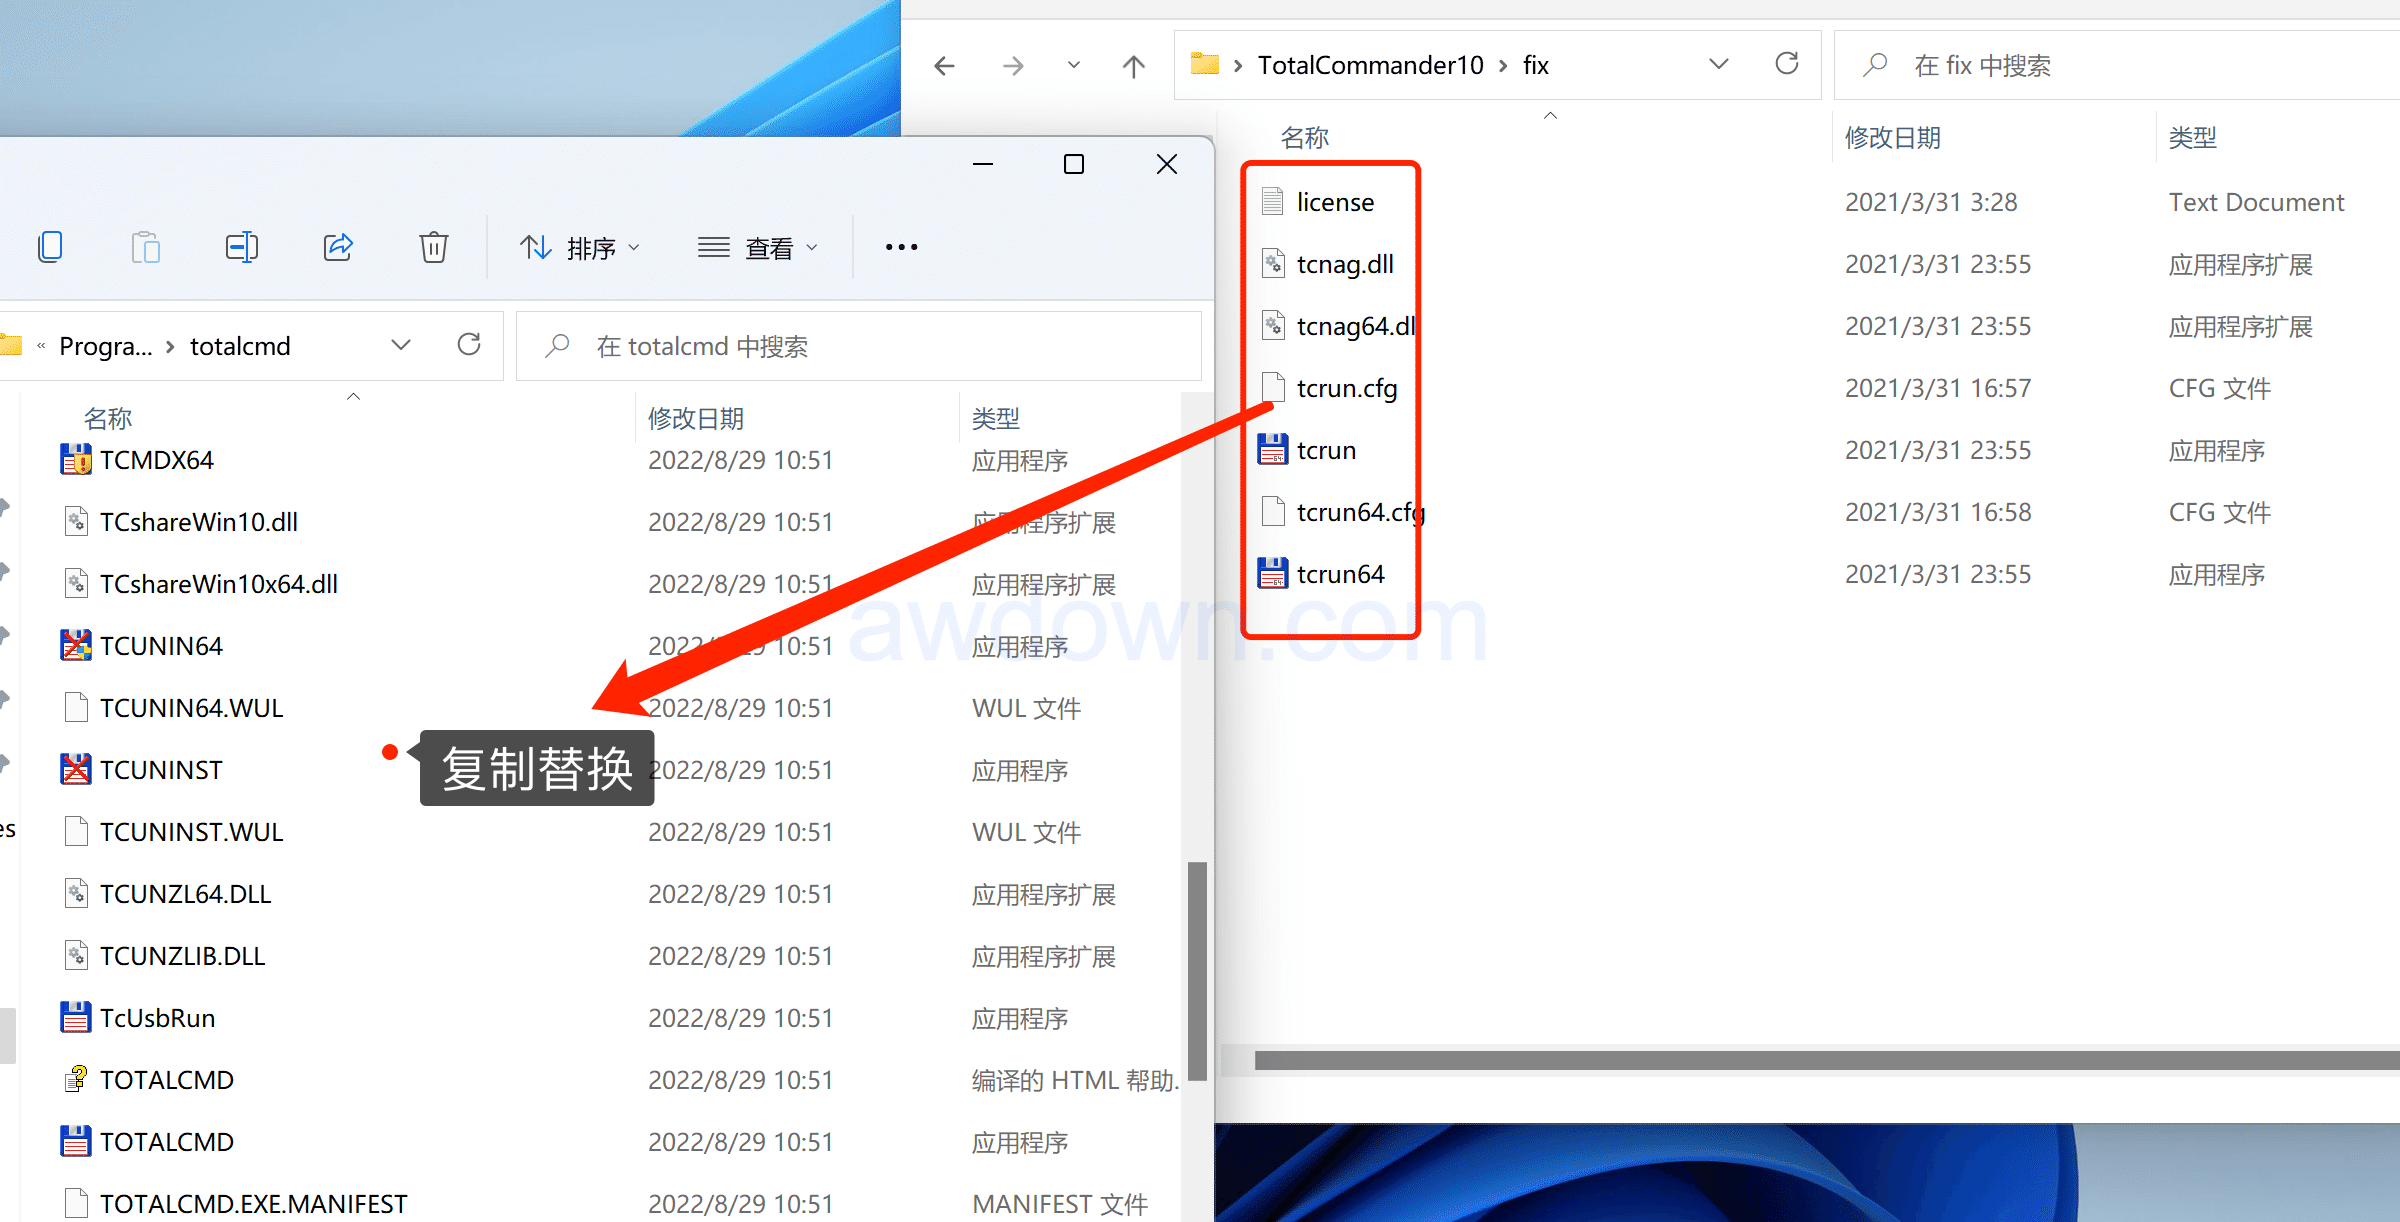
Task: Click the horizontal scrollbar in fix window
Action: tap(1800, 1060)
